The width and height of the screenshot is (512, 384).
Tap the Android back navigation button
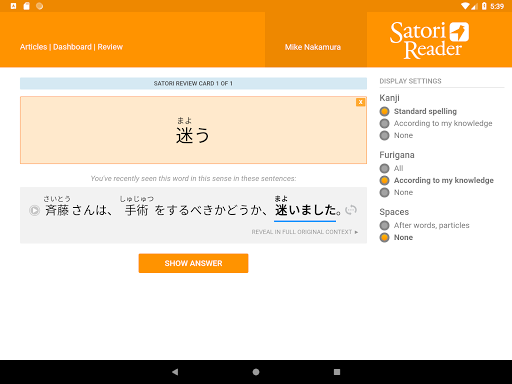(175, 372)
